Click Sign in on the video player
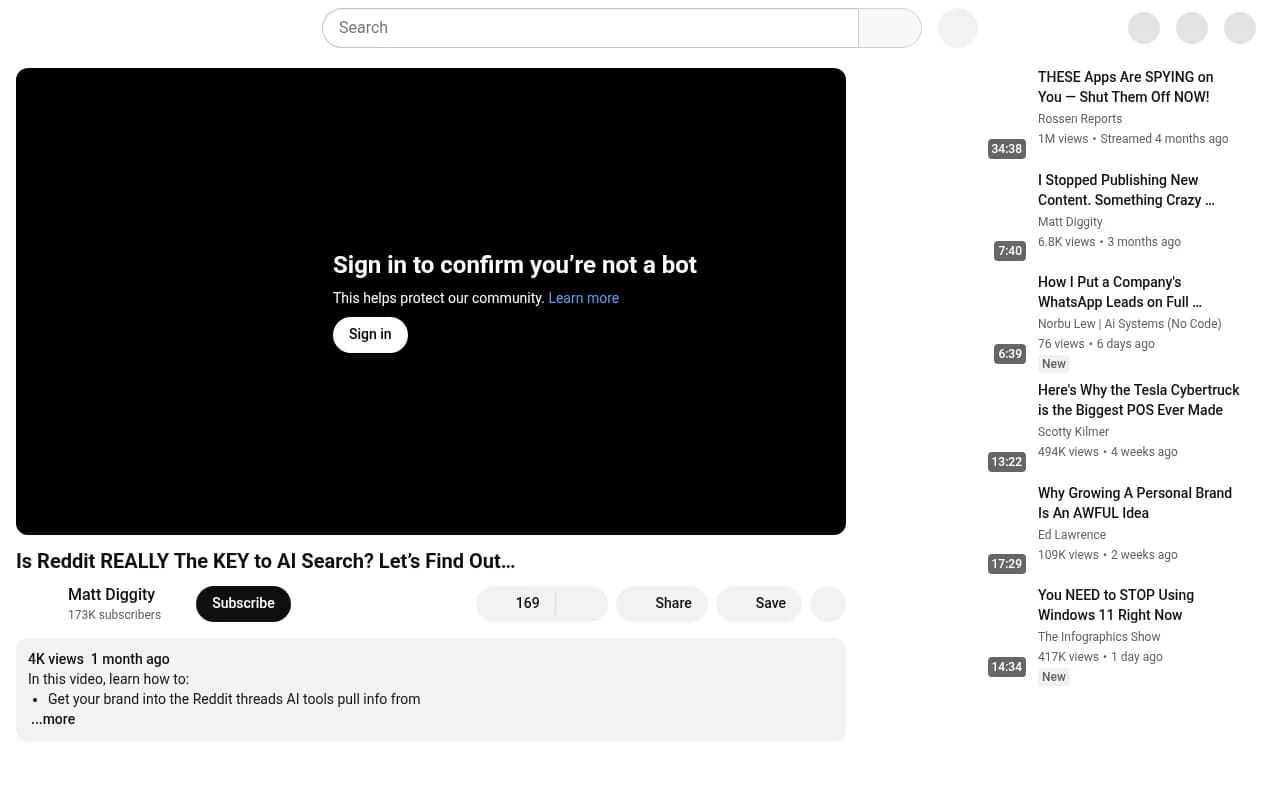Viewport: 1280px width, 800px height. tap(370, 335)
